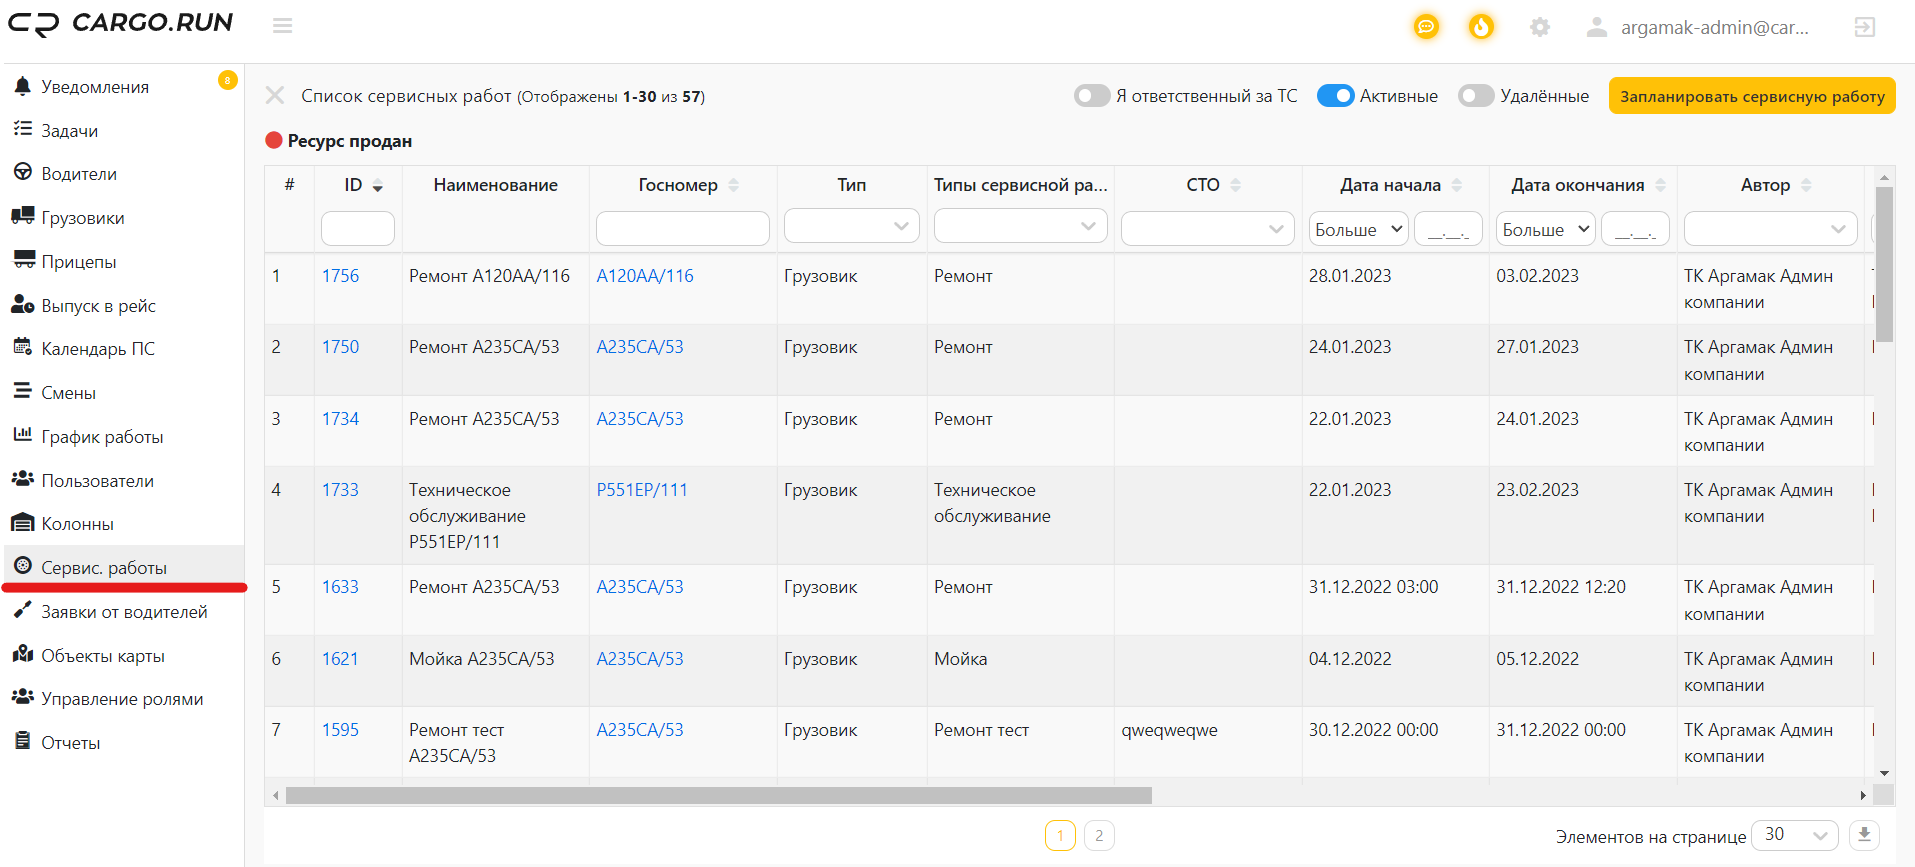
Task: Open the settings gear icon
Action: [x=1540, y=27]
